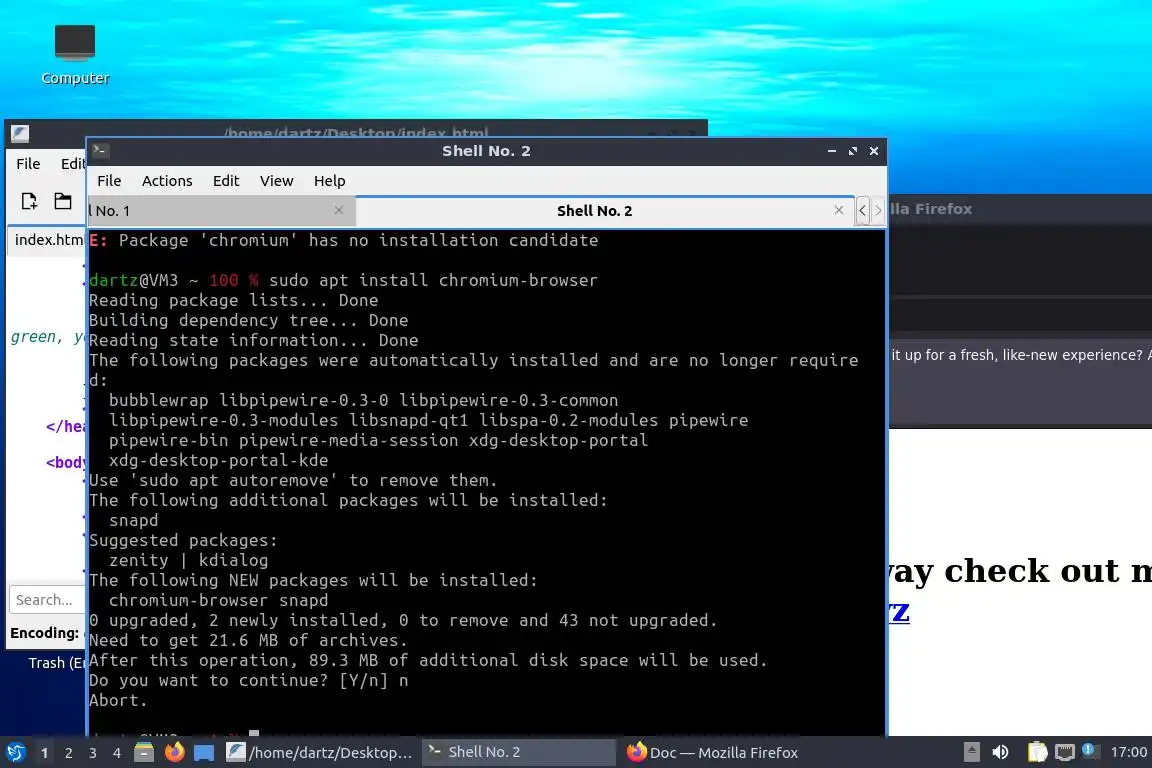Close the Shell No. 2 window
This screenshot has width=1152, height=768.
click(x=874, y=151)
